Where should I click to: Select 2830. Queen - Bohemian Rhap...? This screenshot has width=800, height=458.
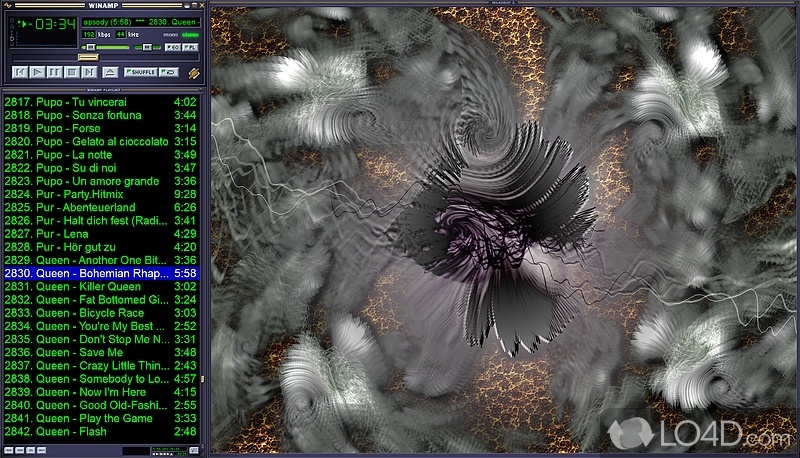click(101, 273)
